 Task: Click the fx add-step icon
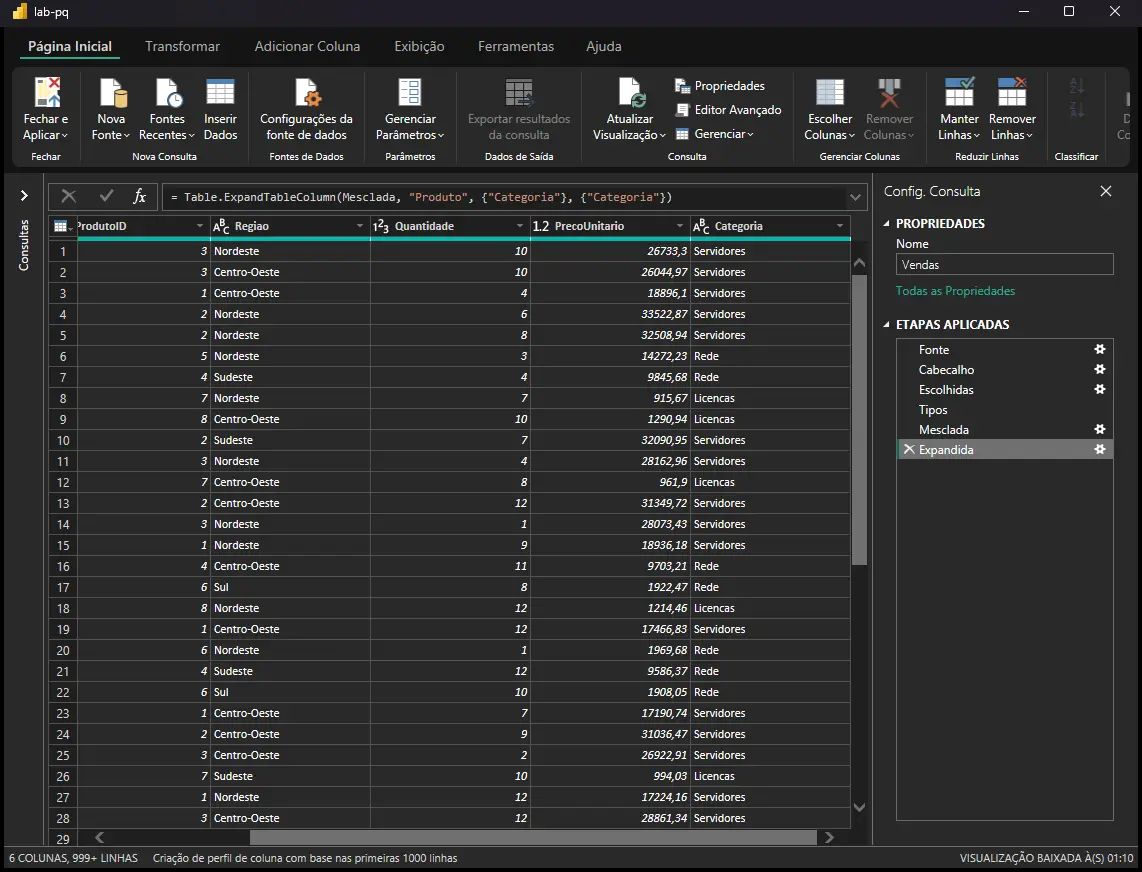point(140,196)
